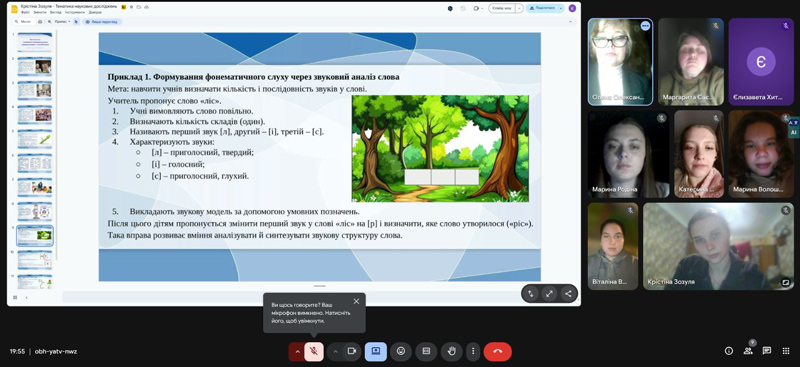This screenshot has height=367, width=800.
Task: Collapse the filmstrip with arrow
Action: coord(27,297)
